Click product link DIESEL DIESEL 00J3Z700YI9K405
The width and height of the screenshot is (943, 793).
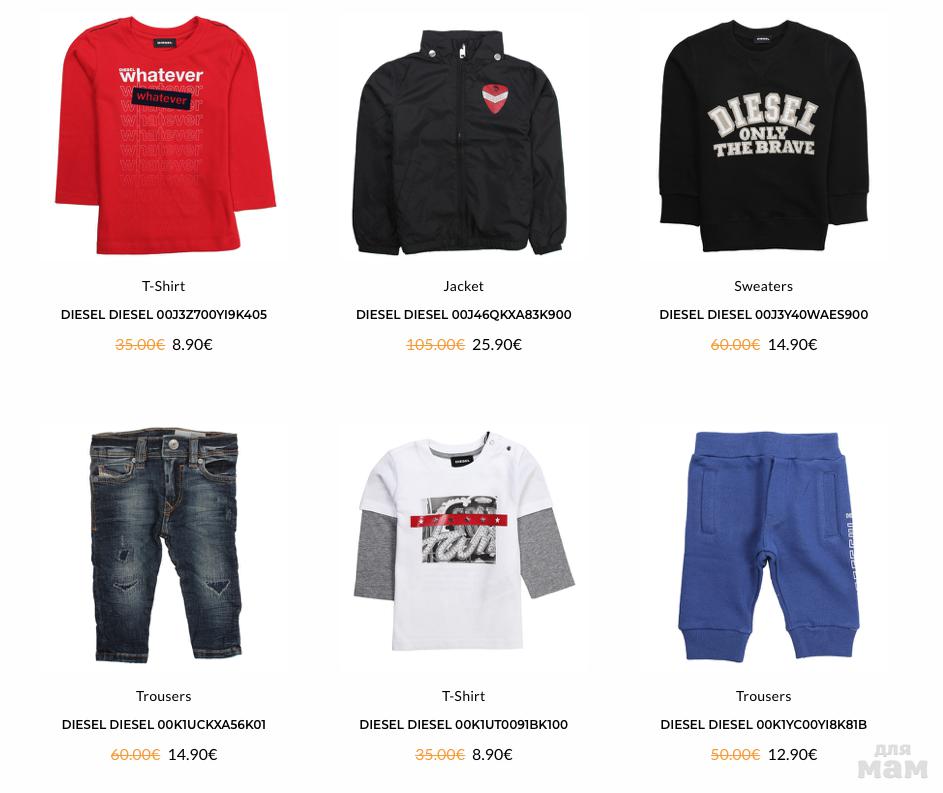(164, 314)
